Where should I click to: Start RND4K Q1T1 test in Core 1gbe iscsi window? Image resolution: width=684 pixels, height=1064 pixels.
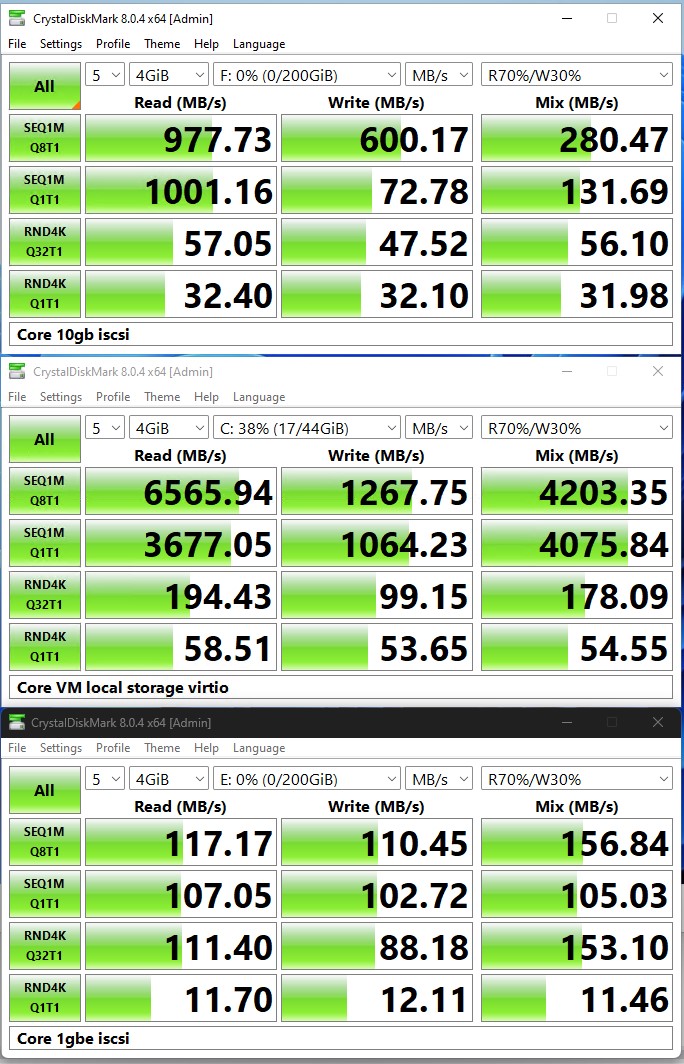pos(45,998)
